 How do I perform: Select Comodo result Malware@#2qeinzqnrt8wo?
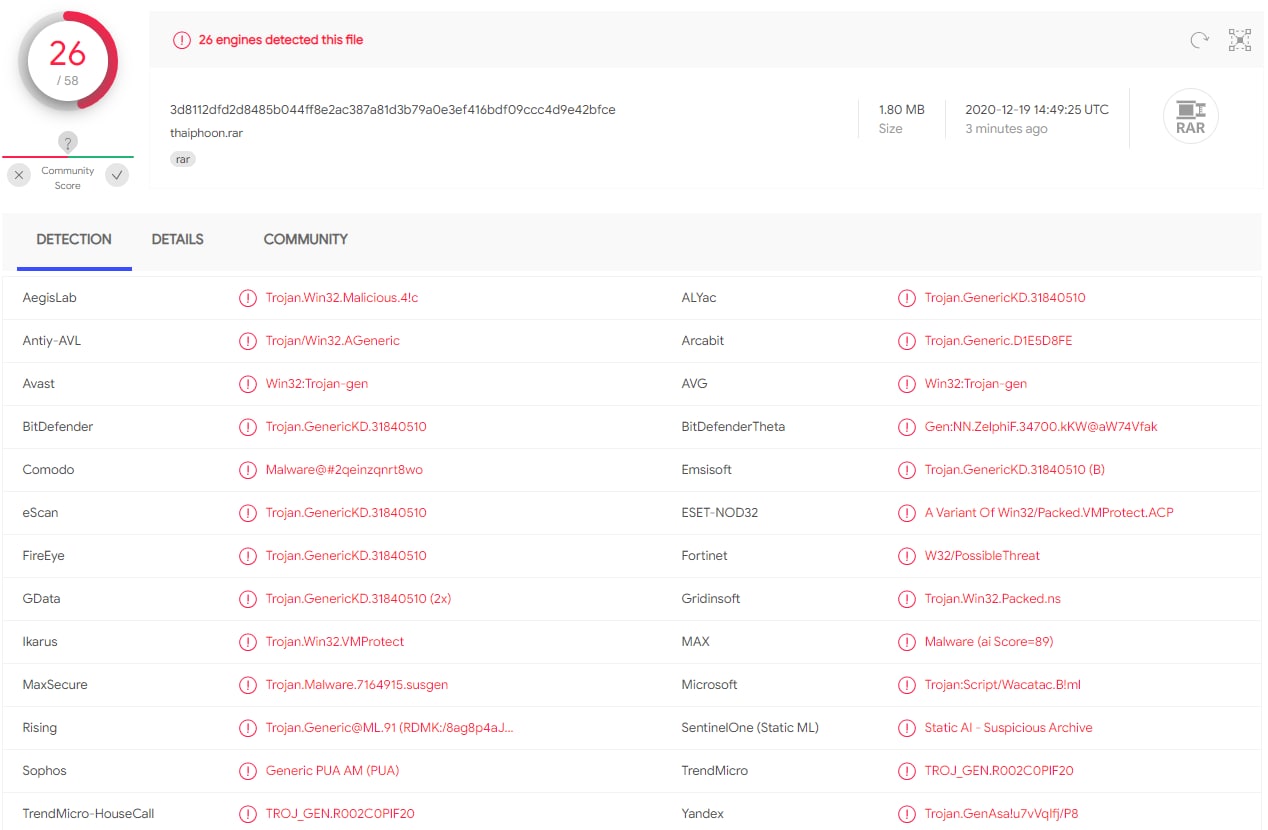click(x=344, y=470)
